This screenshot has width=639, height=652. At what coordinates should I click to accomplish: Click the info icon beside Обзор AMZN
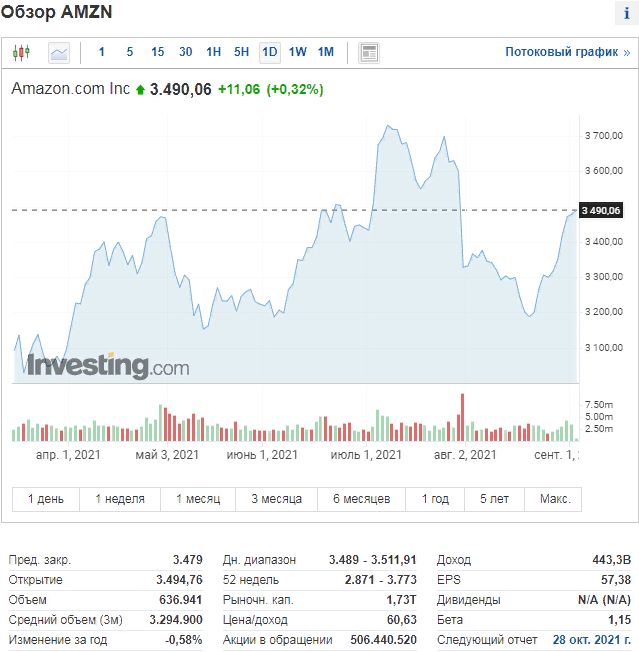click(627, 13)
